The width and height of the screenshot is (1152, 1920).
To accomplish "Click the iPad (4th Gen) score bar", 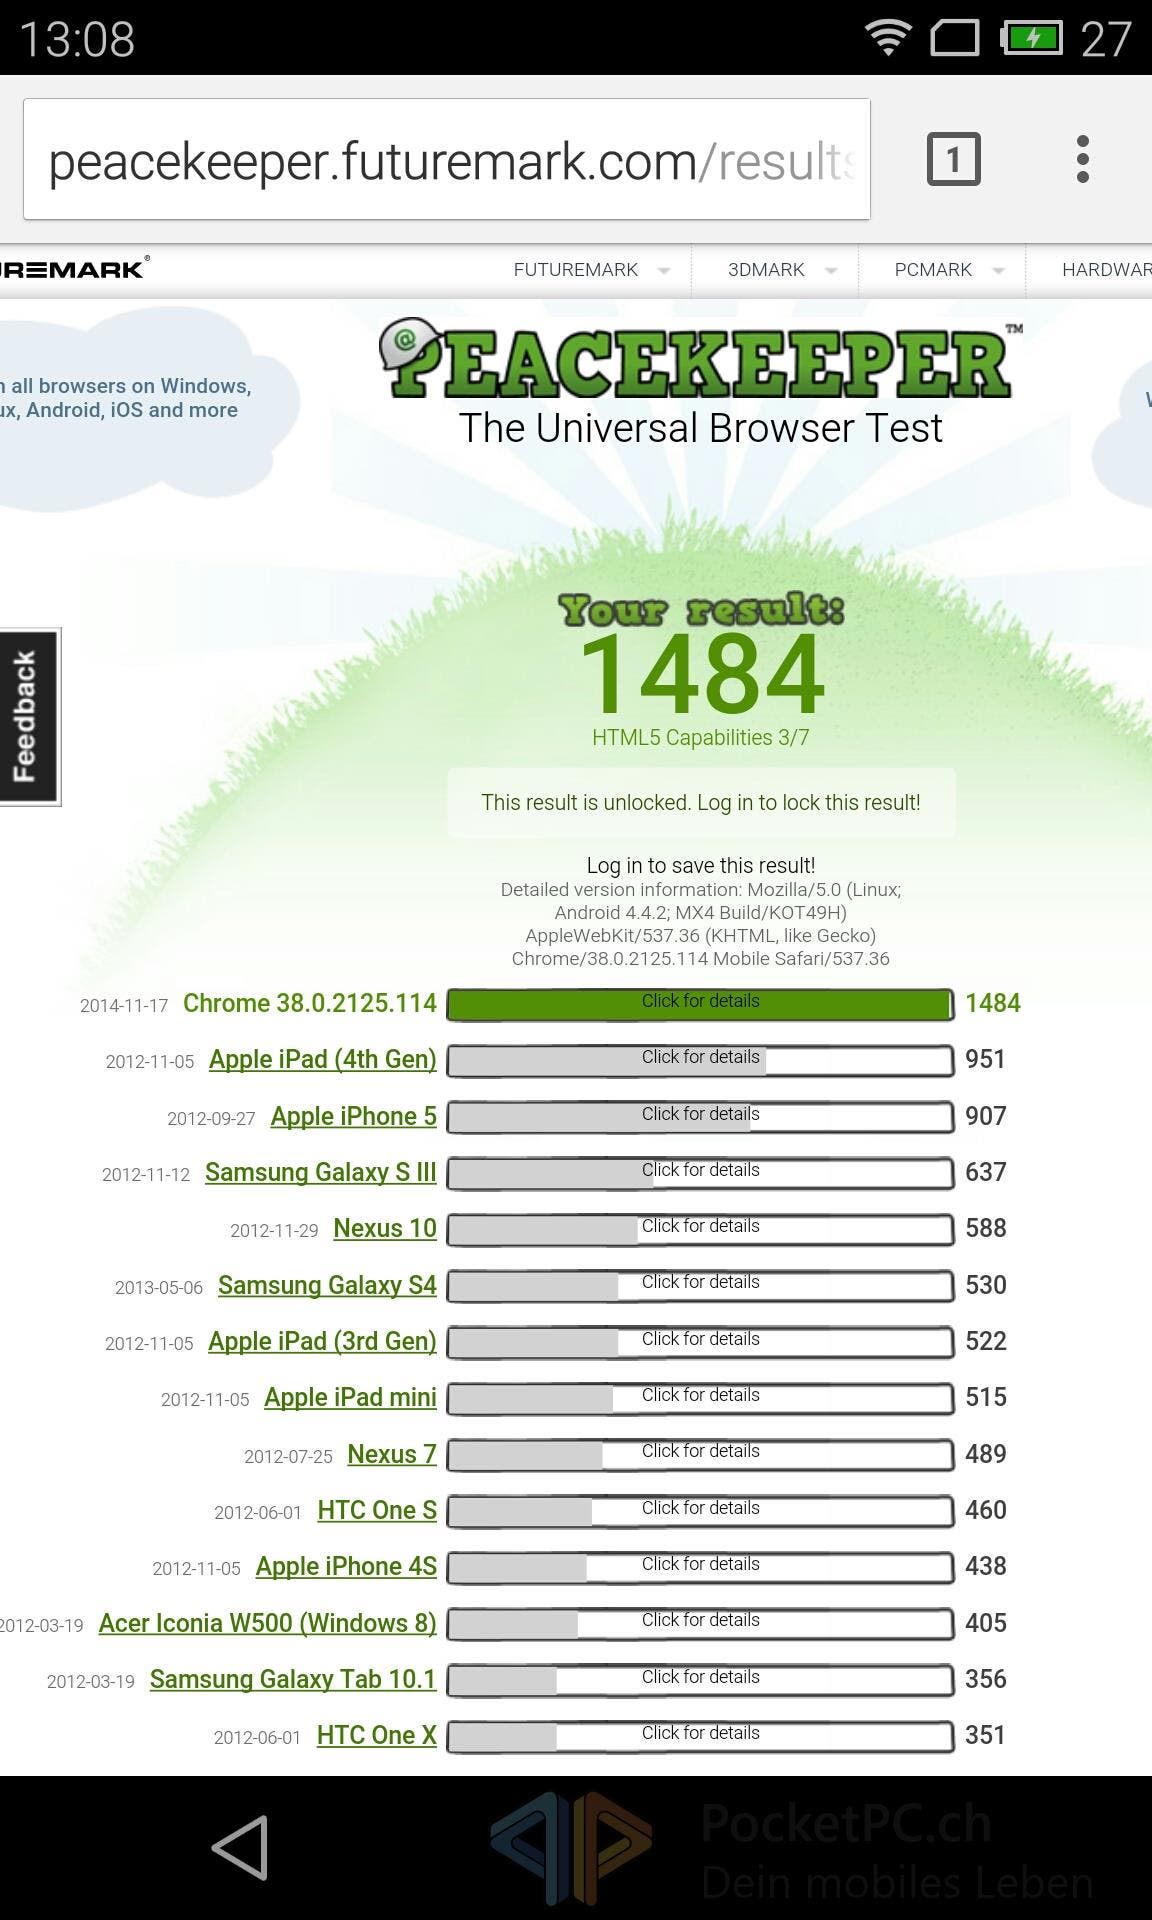I will 700,1060.
